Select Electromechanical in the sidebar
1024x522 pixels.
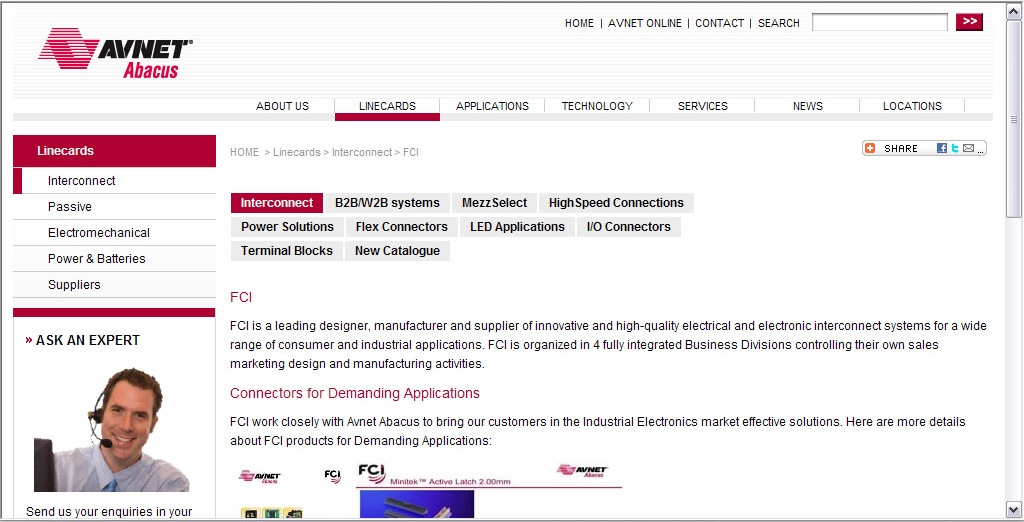[x=114, y=233]
